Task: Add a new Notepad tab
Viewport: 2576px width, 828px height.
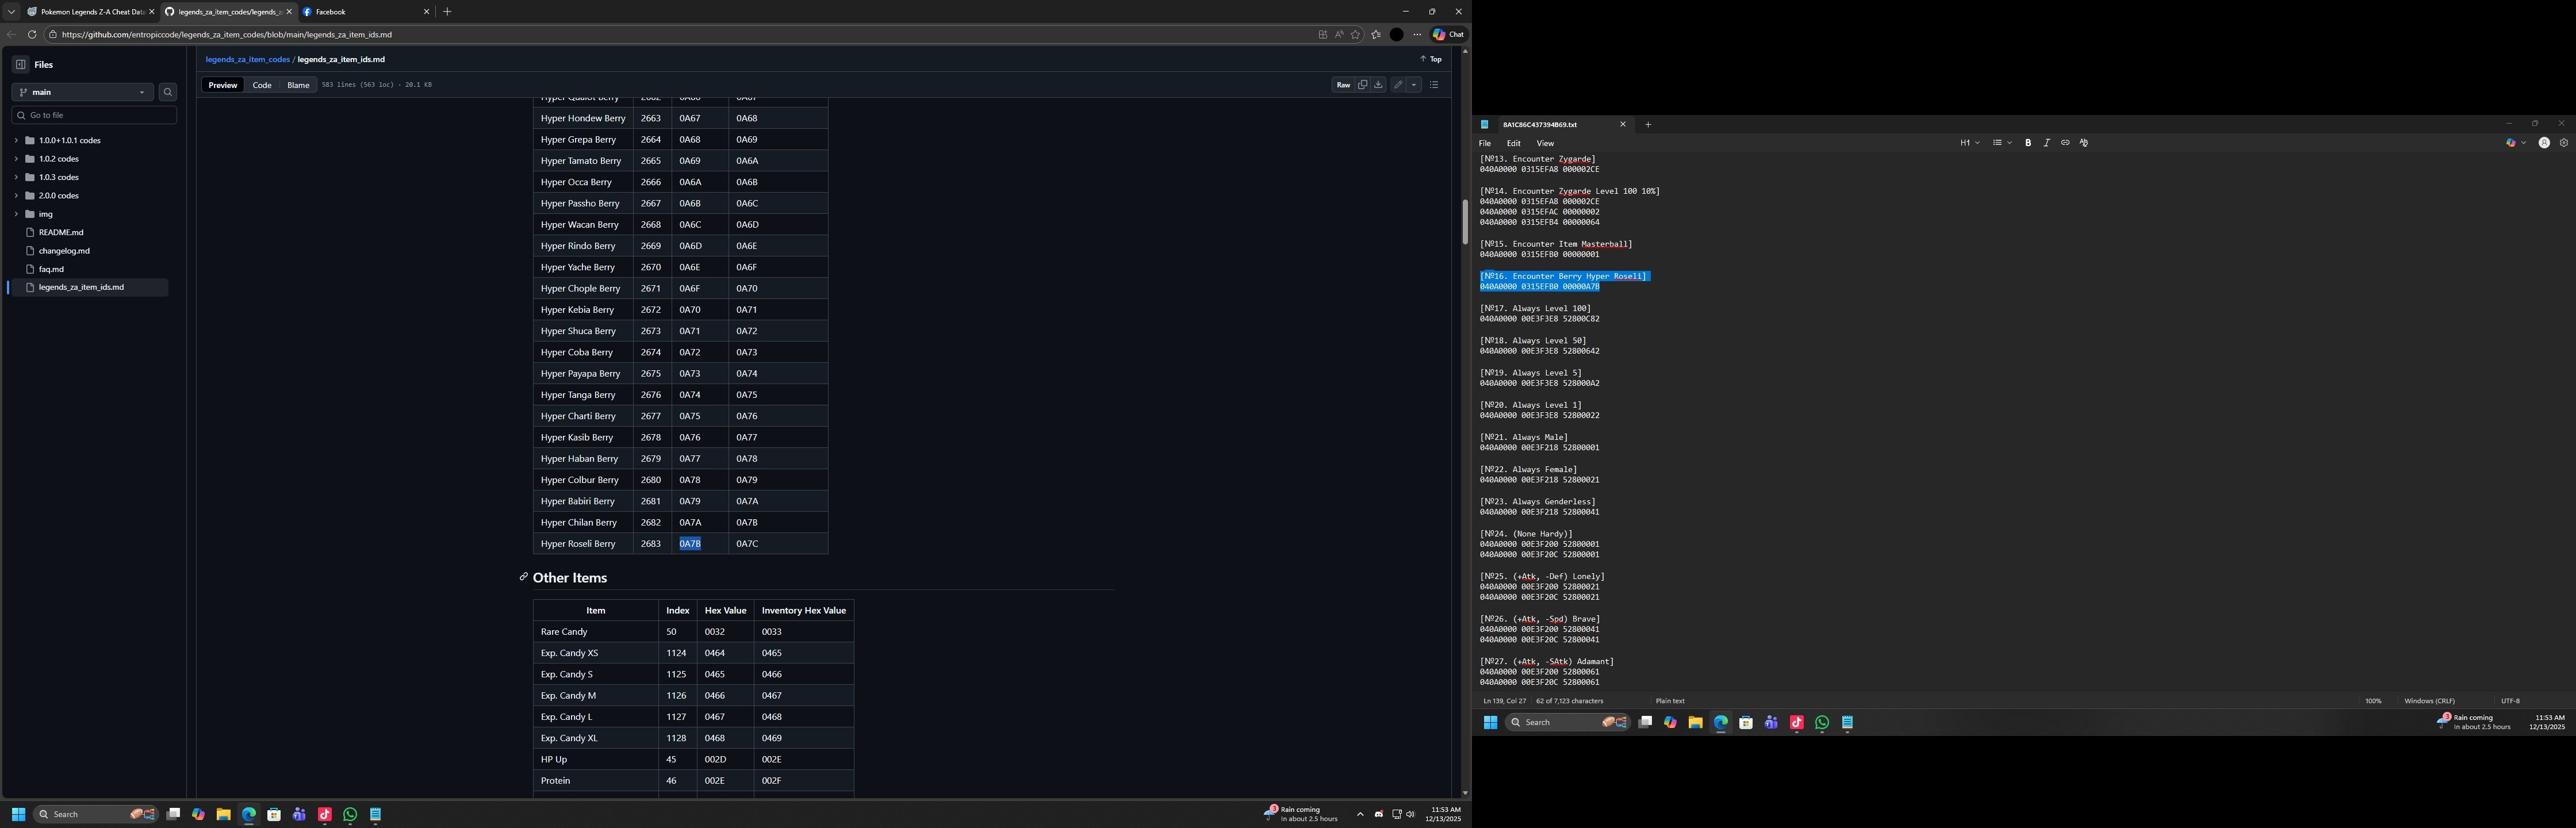Action: click(1648, 125)
